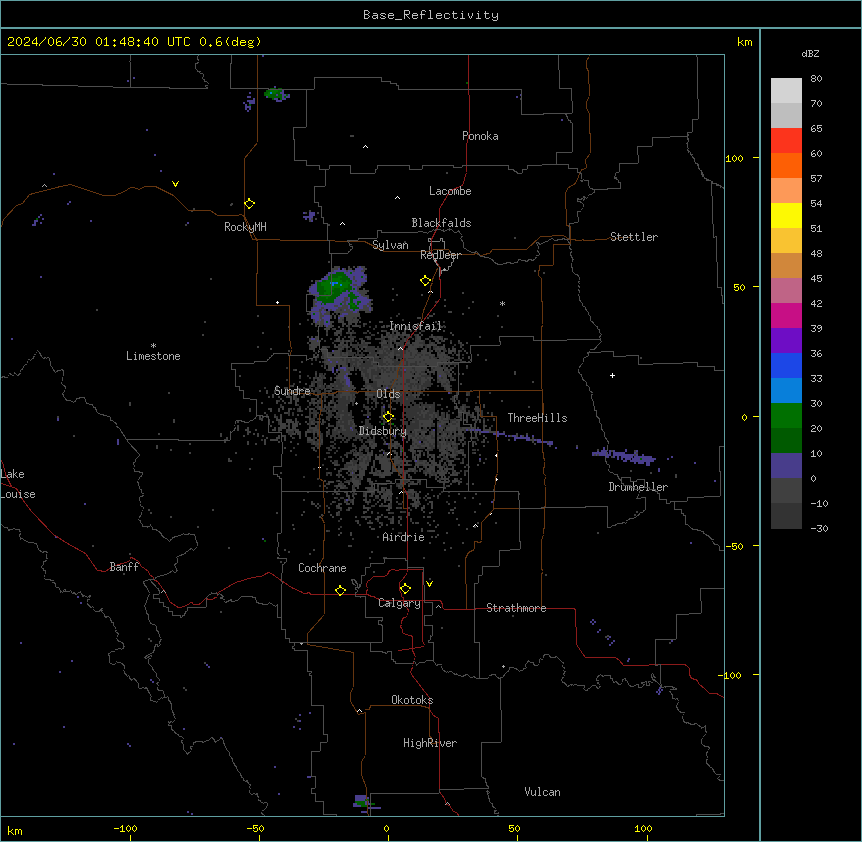This screenshot has height=842, width=862.
Task: Click the asterisk marker above Limestone
Action: pos(153,346)
